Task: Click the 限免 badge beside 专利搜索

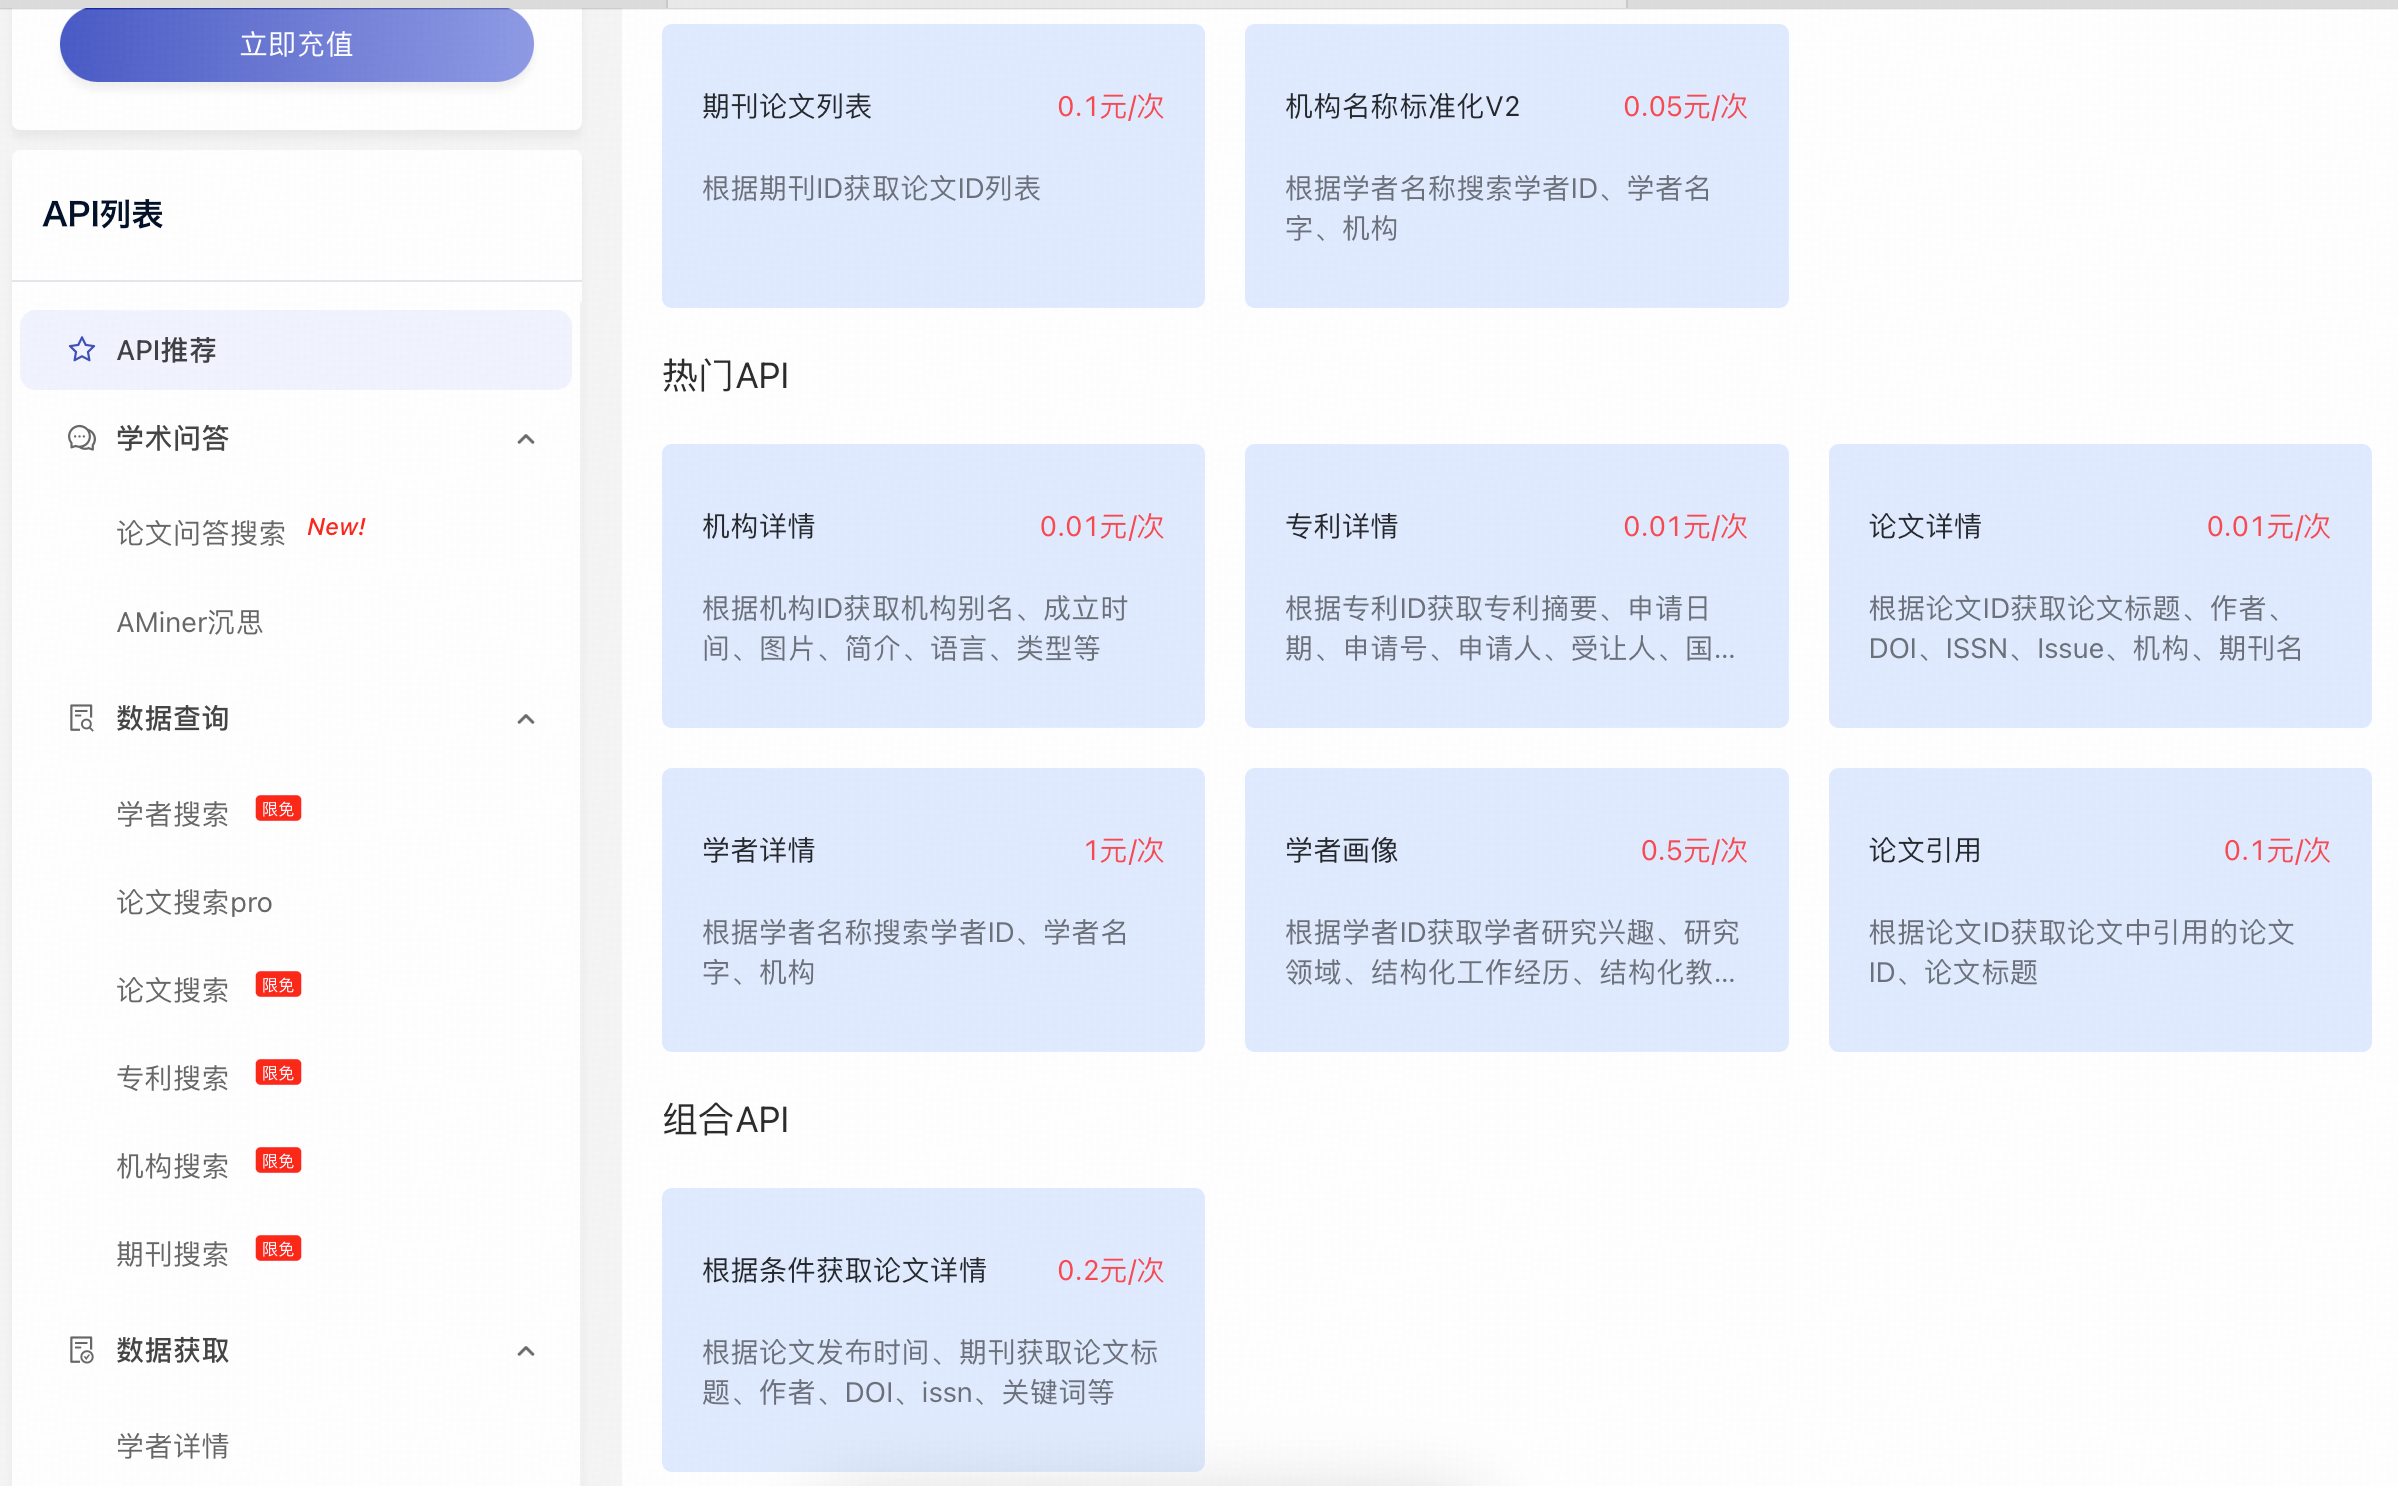Action: (x=278, y=1073)
